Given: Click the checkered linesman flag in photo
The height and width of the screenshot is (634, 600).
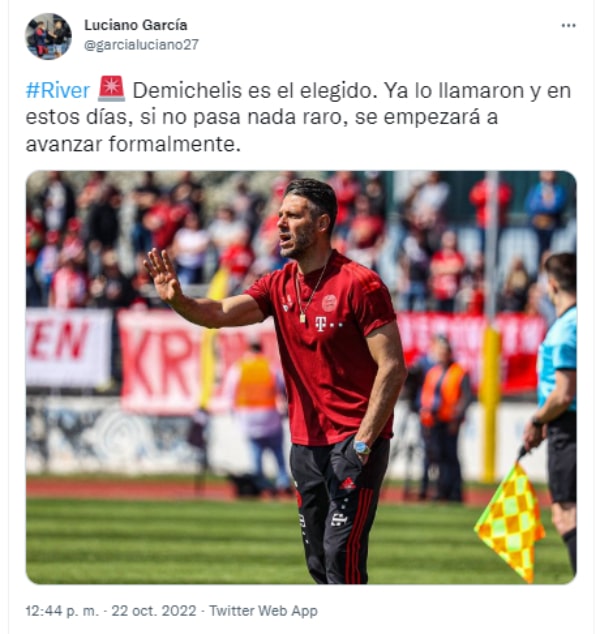Looking at the screenshot, I should (510, 522).
